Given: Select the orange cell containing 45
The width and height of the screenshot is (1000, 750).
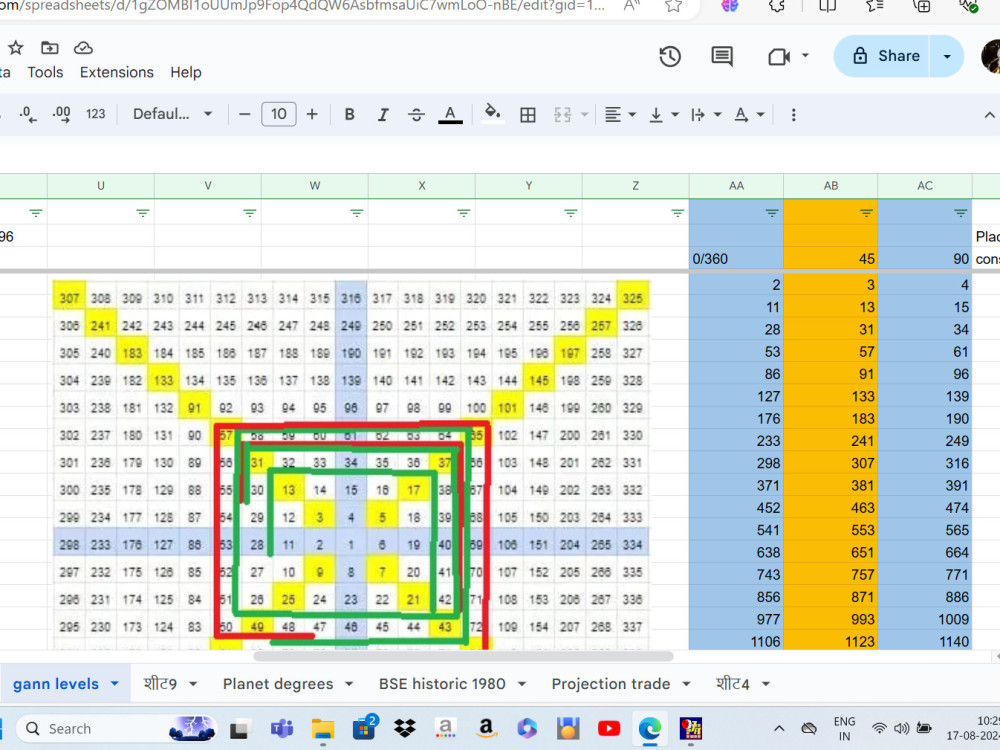Looking at the screenshot, I should coord(830,258).
